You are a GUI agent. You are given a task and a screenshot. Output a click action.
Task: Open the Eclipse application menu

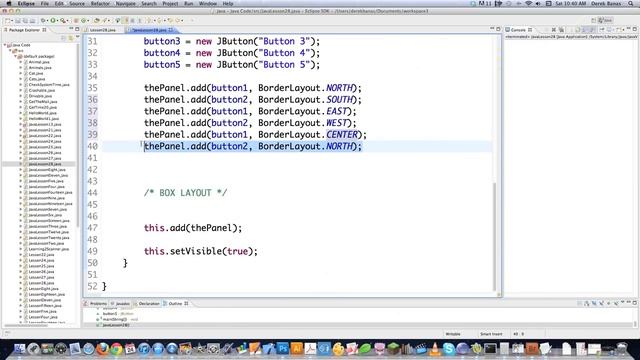click(x=26, y=3)
